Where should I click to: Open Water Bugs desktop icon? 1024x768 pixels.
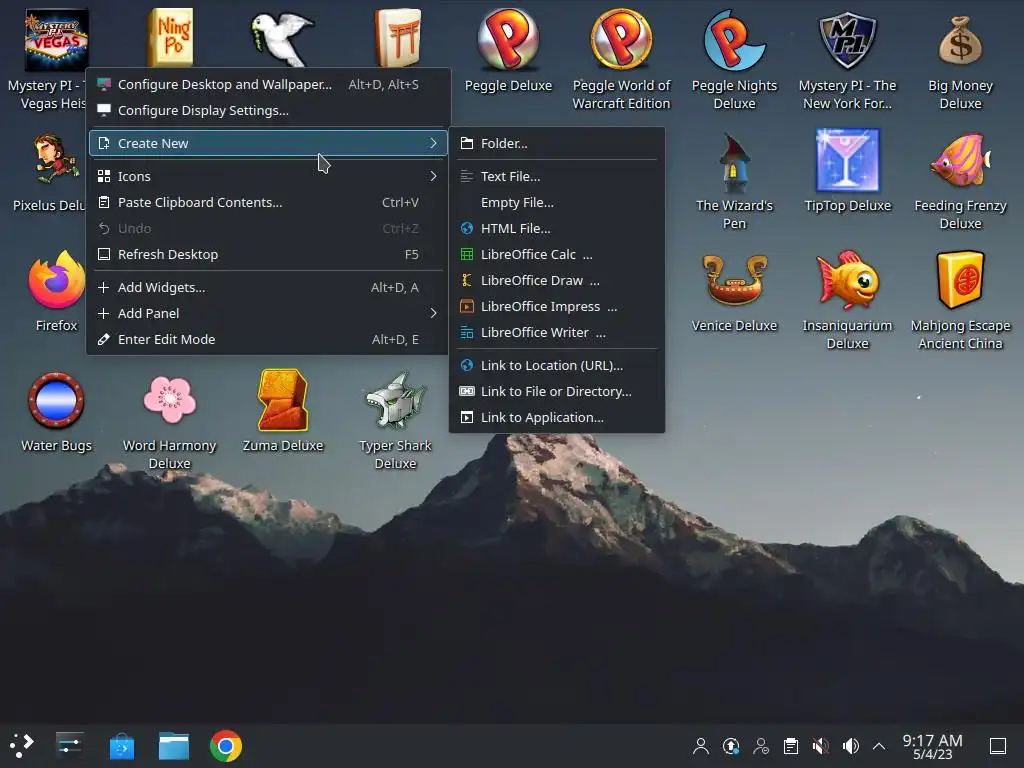(56, 400)
